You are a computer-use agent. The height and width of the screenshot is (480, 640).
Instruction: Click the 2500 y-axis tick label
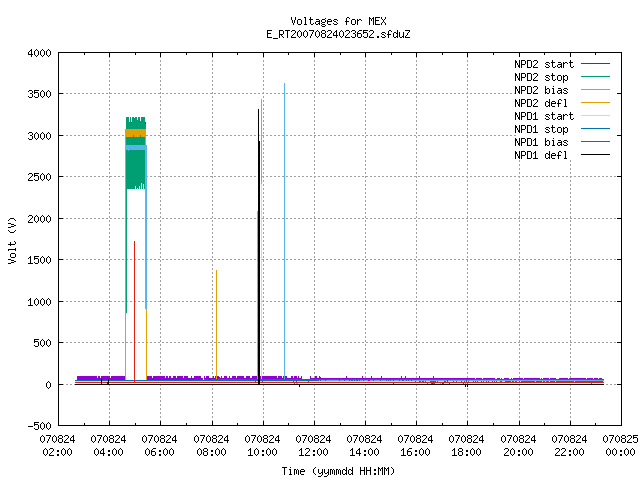pos(39,177)
